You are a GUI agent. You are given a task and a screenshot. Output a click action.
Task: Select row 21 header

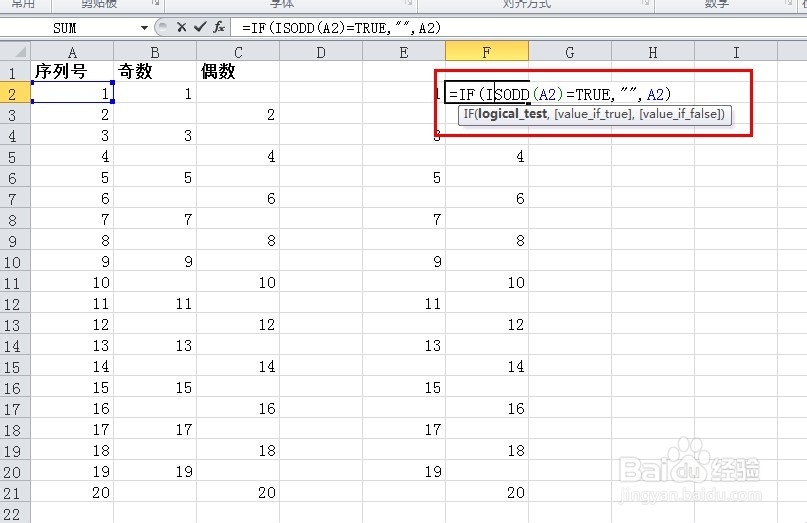(15, 493)
